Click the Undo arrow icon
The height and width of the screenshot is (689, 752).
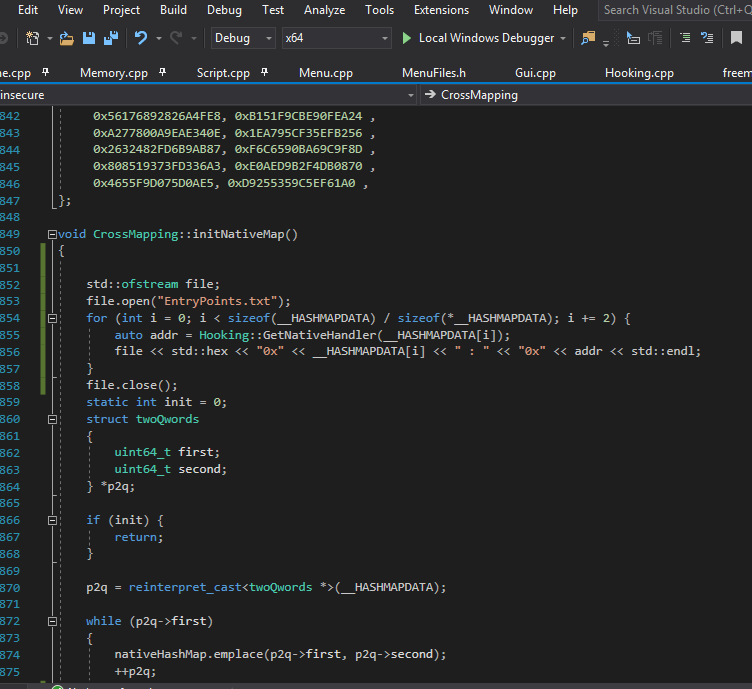[x=141, y=39]
